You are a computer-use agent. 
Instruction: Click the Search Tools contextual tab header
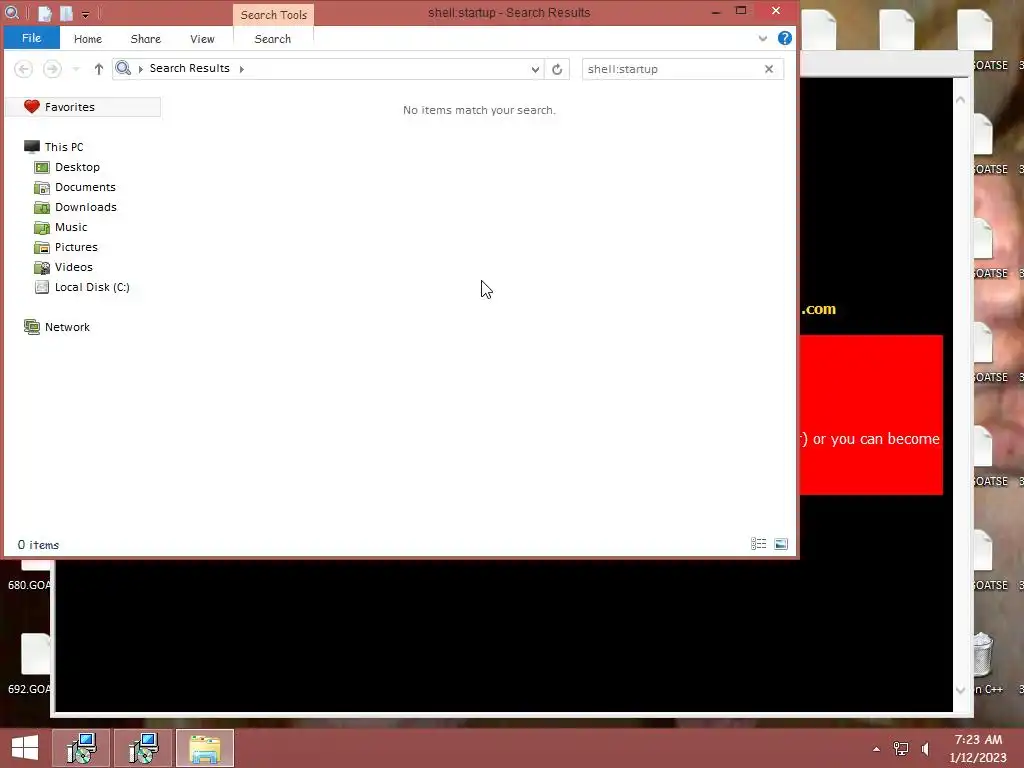click(x=274, y=15)
